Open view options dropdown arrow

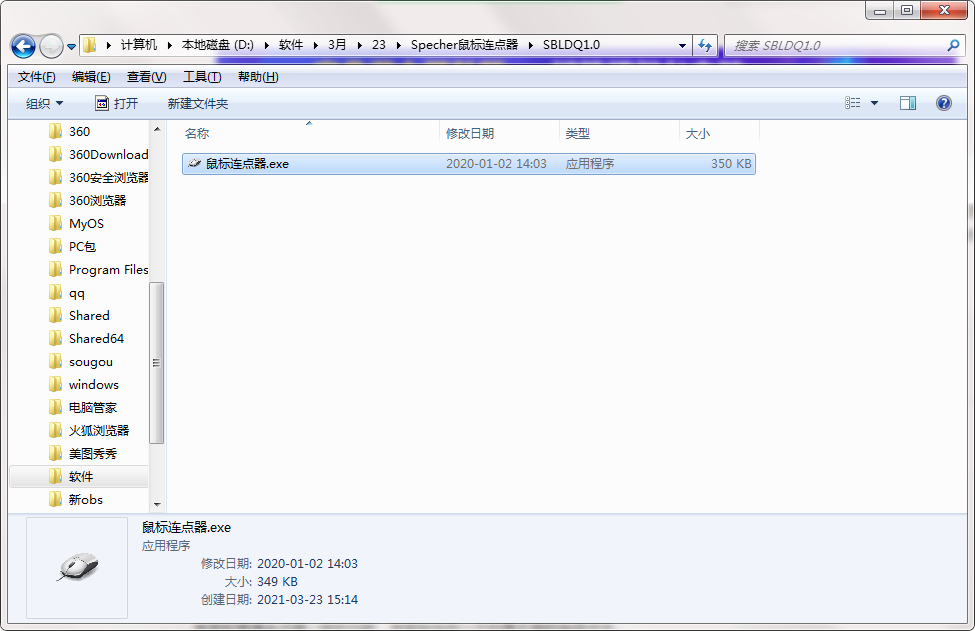tap(874, 103)
